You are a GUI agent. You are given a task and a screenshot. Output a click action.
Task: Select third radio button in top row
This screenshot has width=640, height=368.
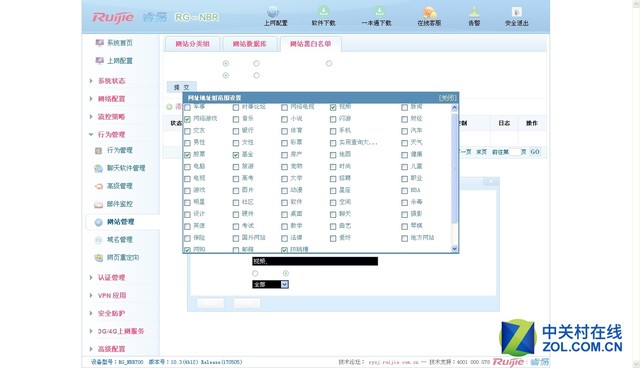329,64
